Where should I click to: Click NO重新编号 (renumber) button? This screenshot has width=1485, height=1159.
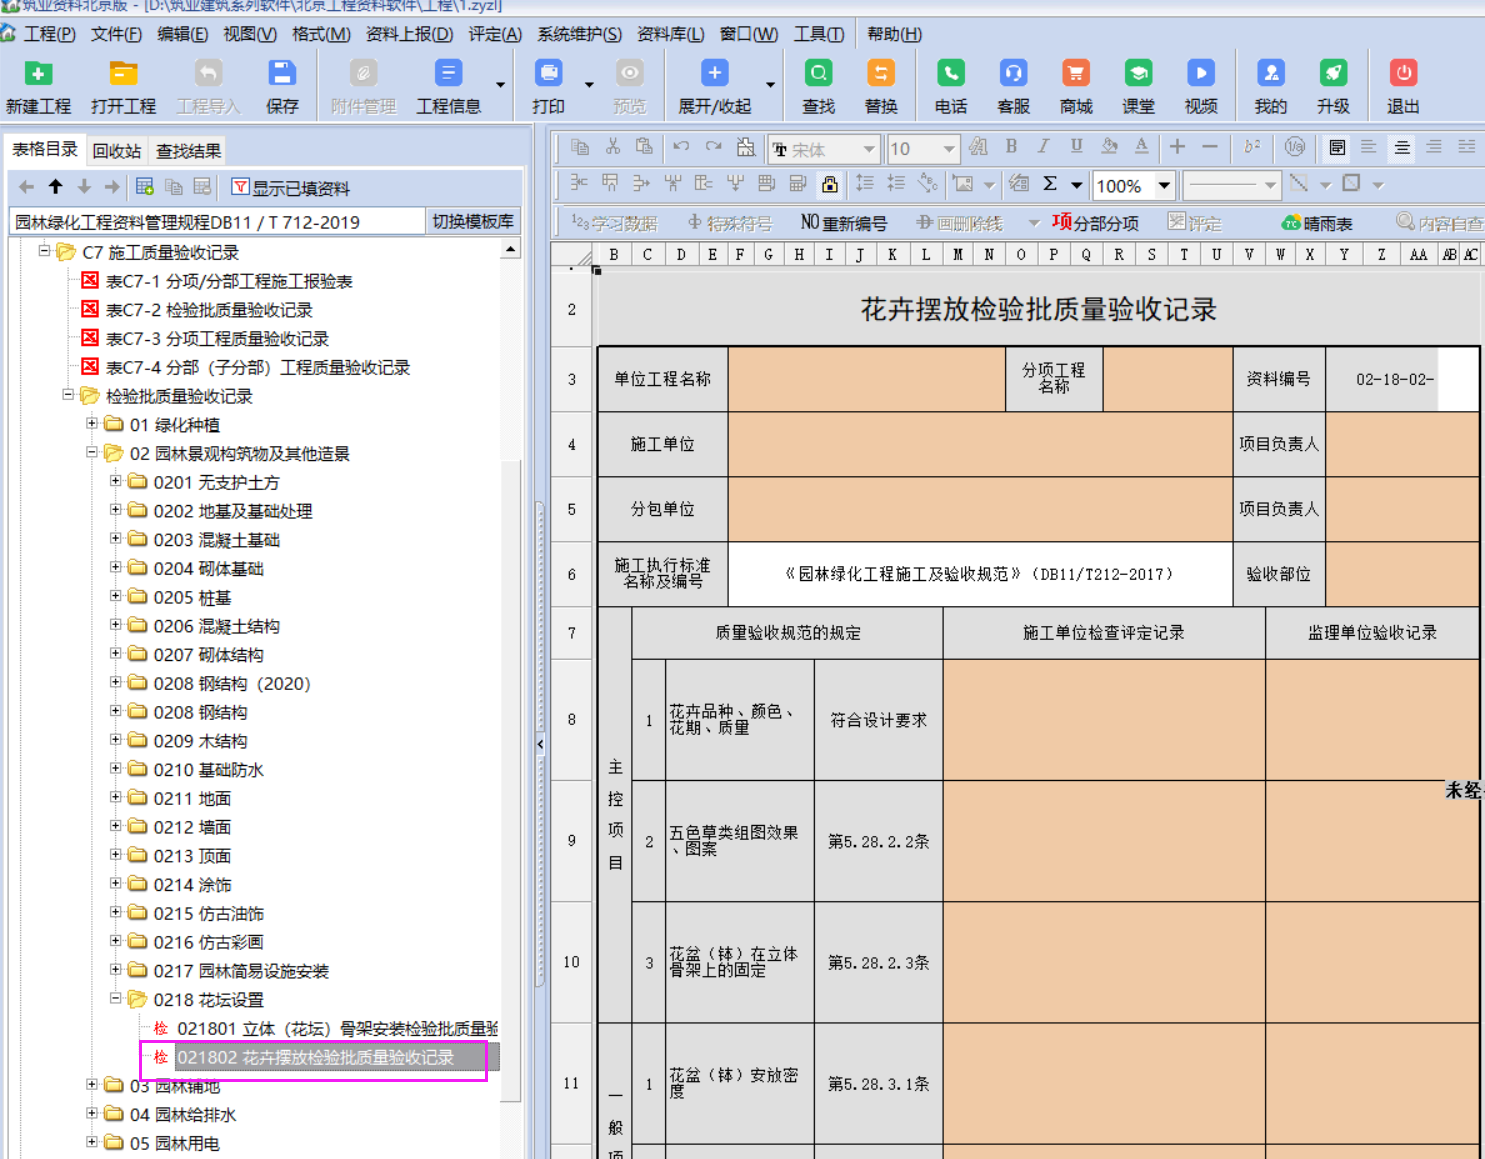[843, 223]
